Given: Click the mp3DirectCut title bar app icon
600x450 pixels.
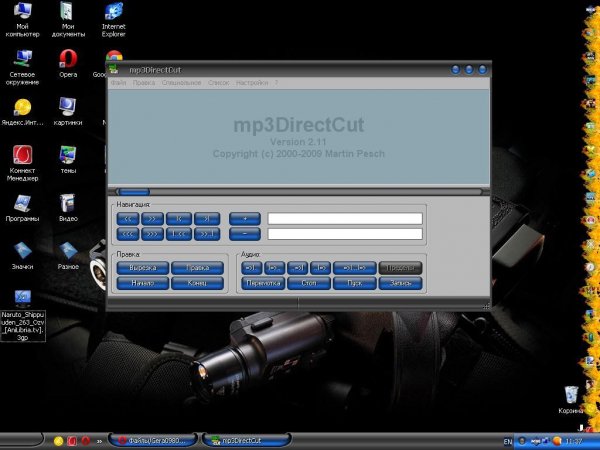Looking at the screenshot, I should (x=113, y=70).
